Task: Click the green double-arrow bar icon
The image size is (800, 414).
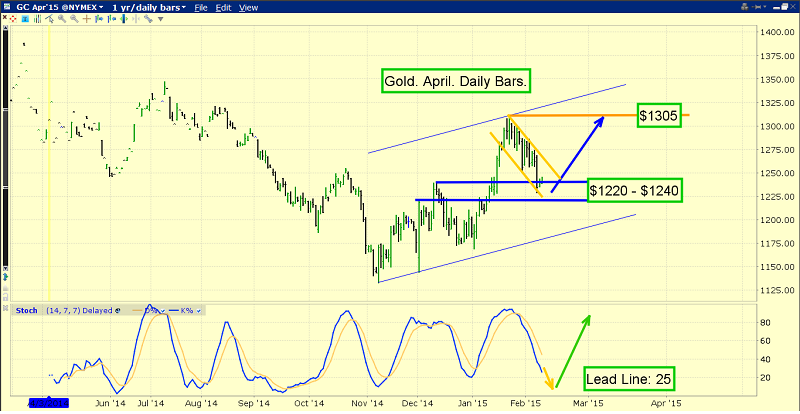Action: pyautogui.click(x=124, y=19)
